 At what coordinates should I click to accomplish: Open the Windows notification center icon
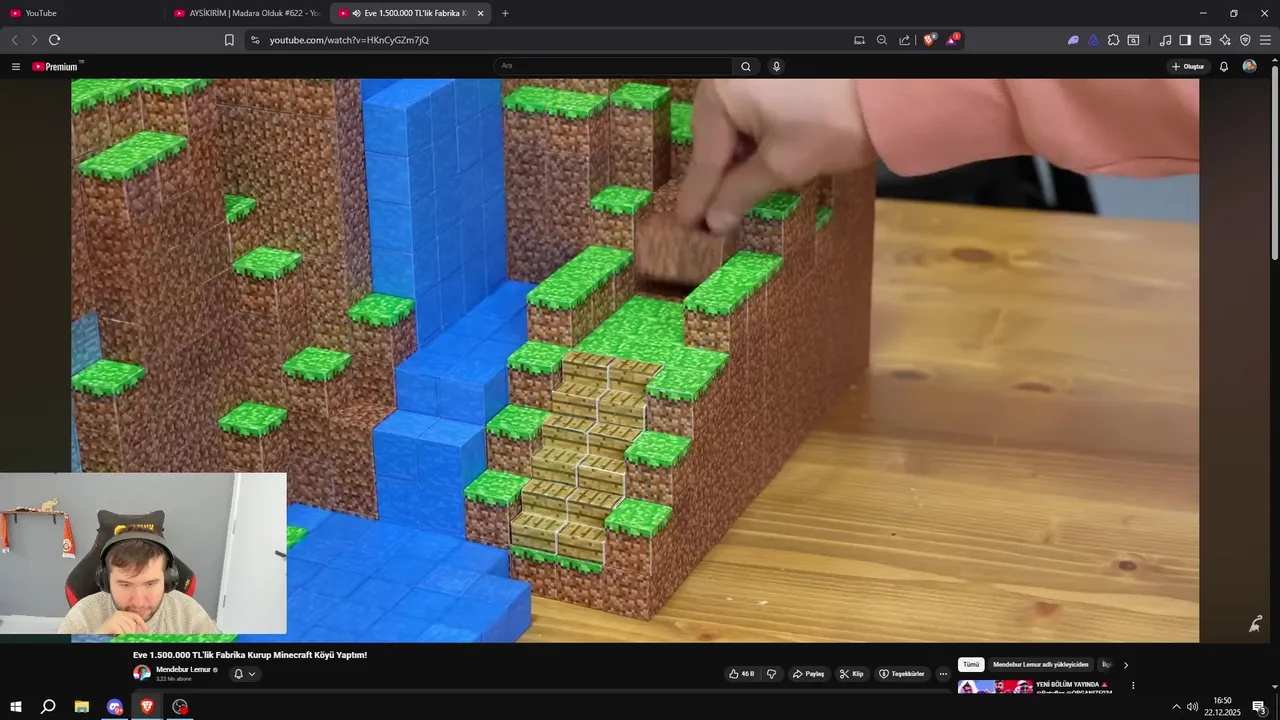(x=1260, y=707)
